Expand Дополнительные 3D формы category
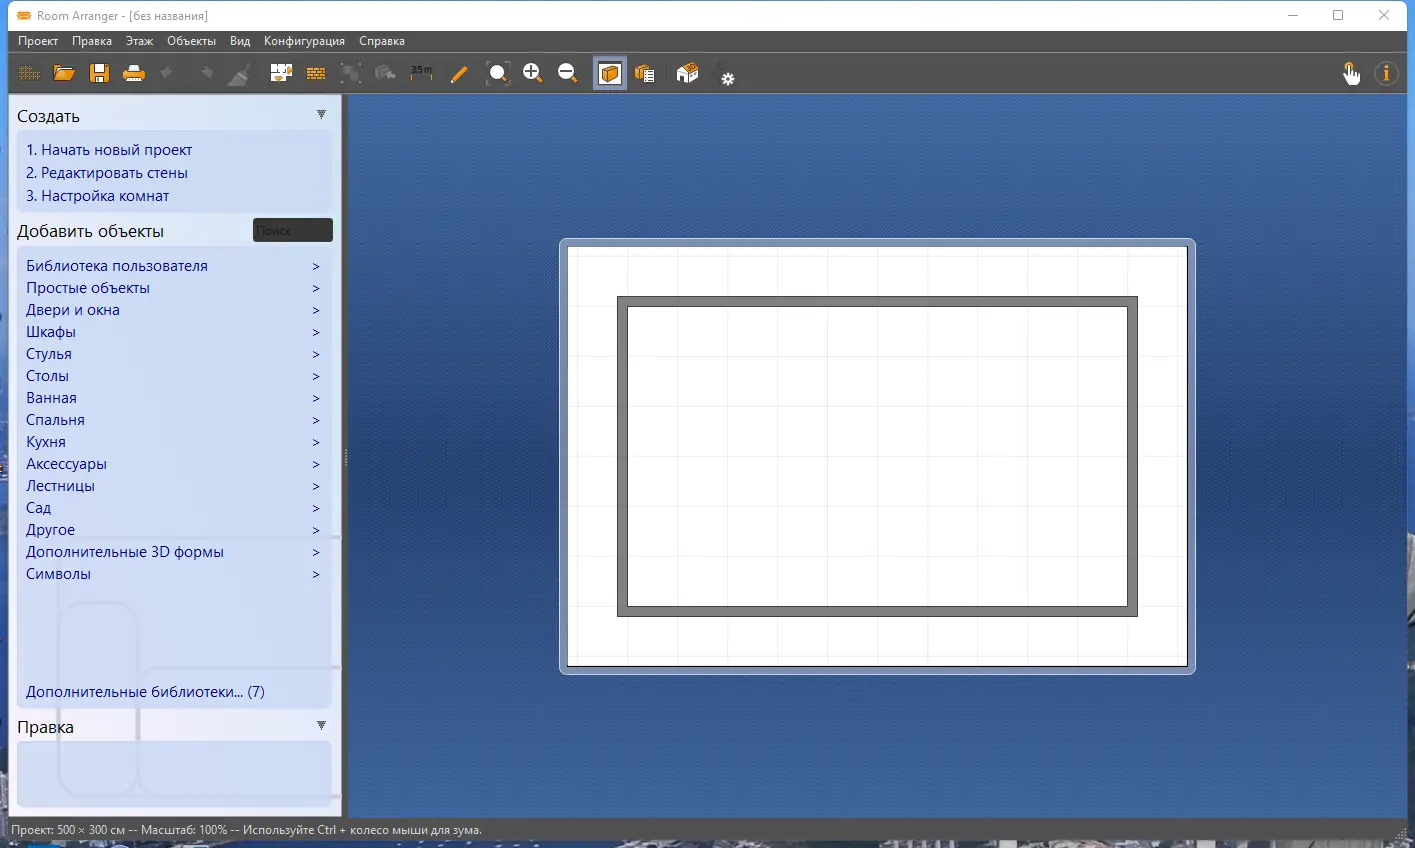The width and height of the screenshot is (1415, 848). [x=173, y=552]
